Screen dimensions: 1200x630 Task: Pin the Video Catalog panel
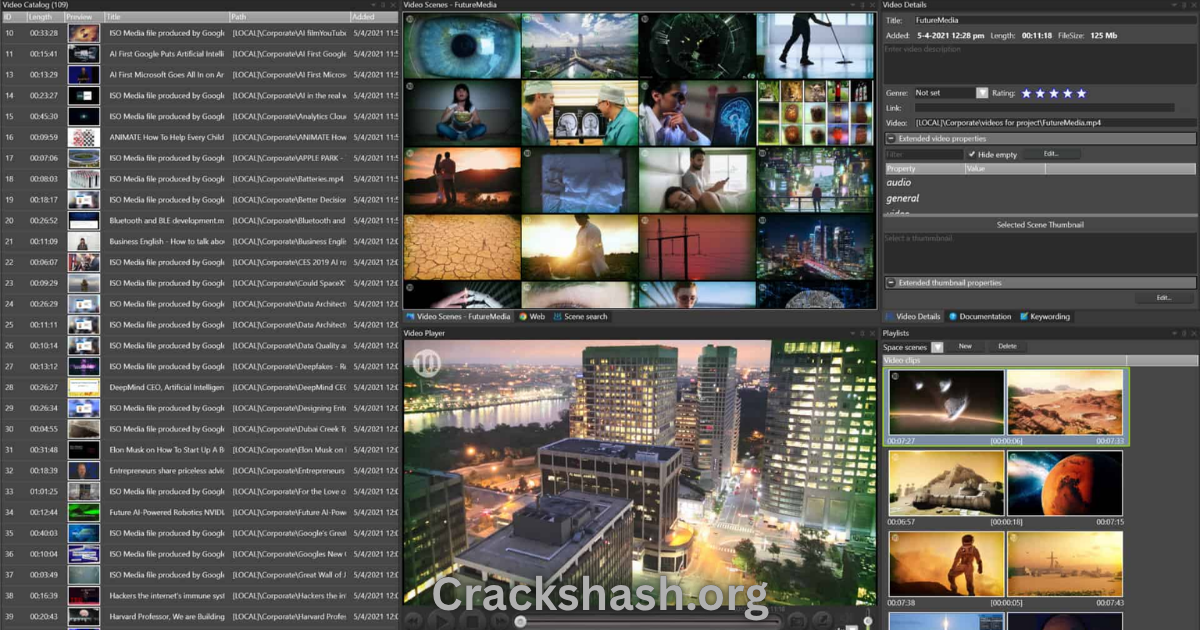(x=384, y=5)
